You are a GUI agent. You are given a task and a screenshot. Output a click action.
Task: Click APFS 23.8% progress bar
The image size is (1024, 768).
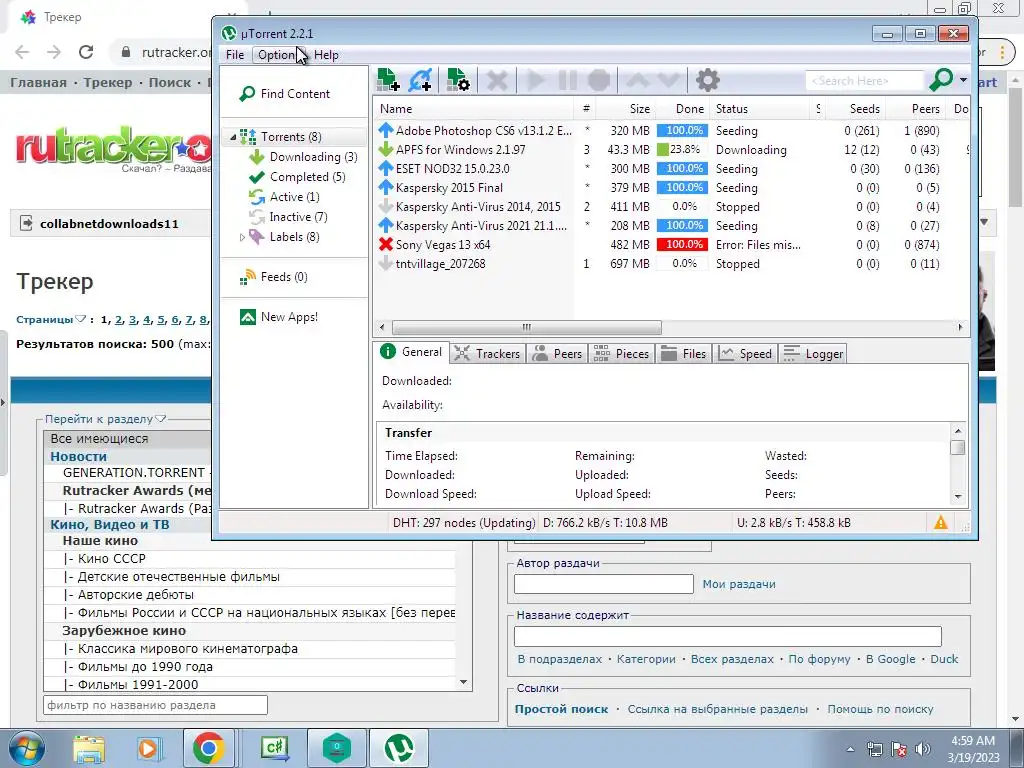pyautogui.click(x=682, y=150)
